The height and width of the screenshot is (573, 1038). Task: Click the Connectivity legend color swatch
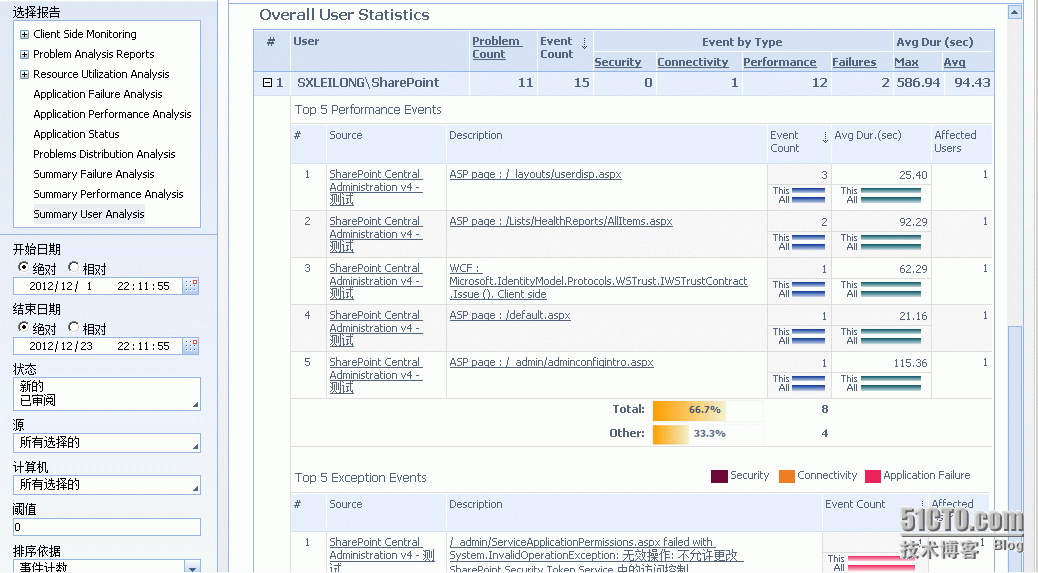pyautogui.click(x=786, y=476)
